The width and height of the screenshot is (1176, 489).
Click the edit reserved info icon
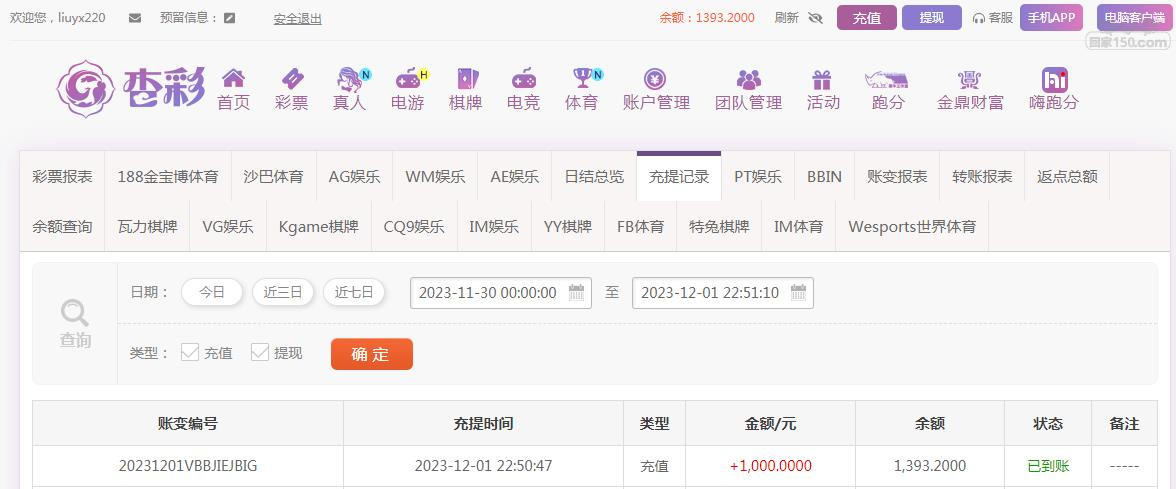point(230,18)
